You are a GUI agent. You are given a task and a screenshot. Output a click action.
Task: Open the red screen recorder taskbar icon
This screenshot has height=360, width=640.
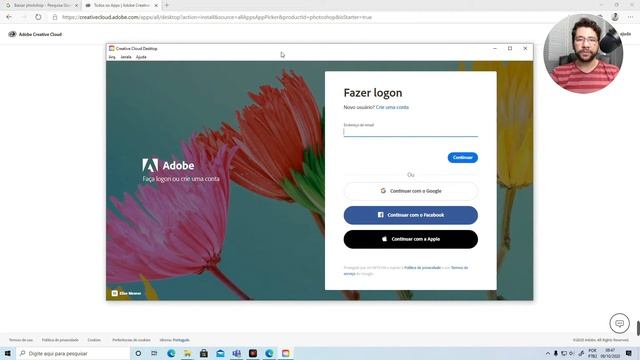click(253, 353)
